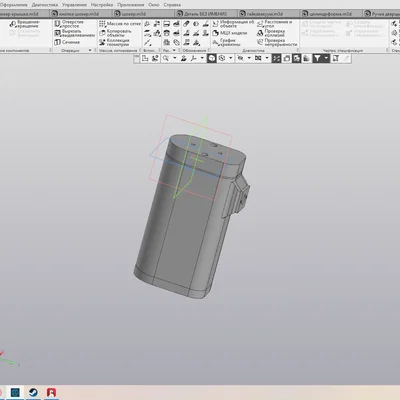The width and height of the screenshot is (400, 400).
Task: Choose Массив по сетке pattern tool
Action: [120, 24]
